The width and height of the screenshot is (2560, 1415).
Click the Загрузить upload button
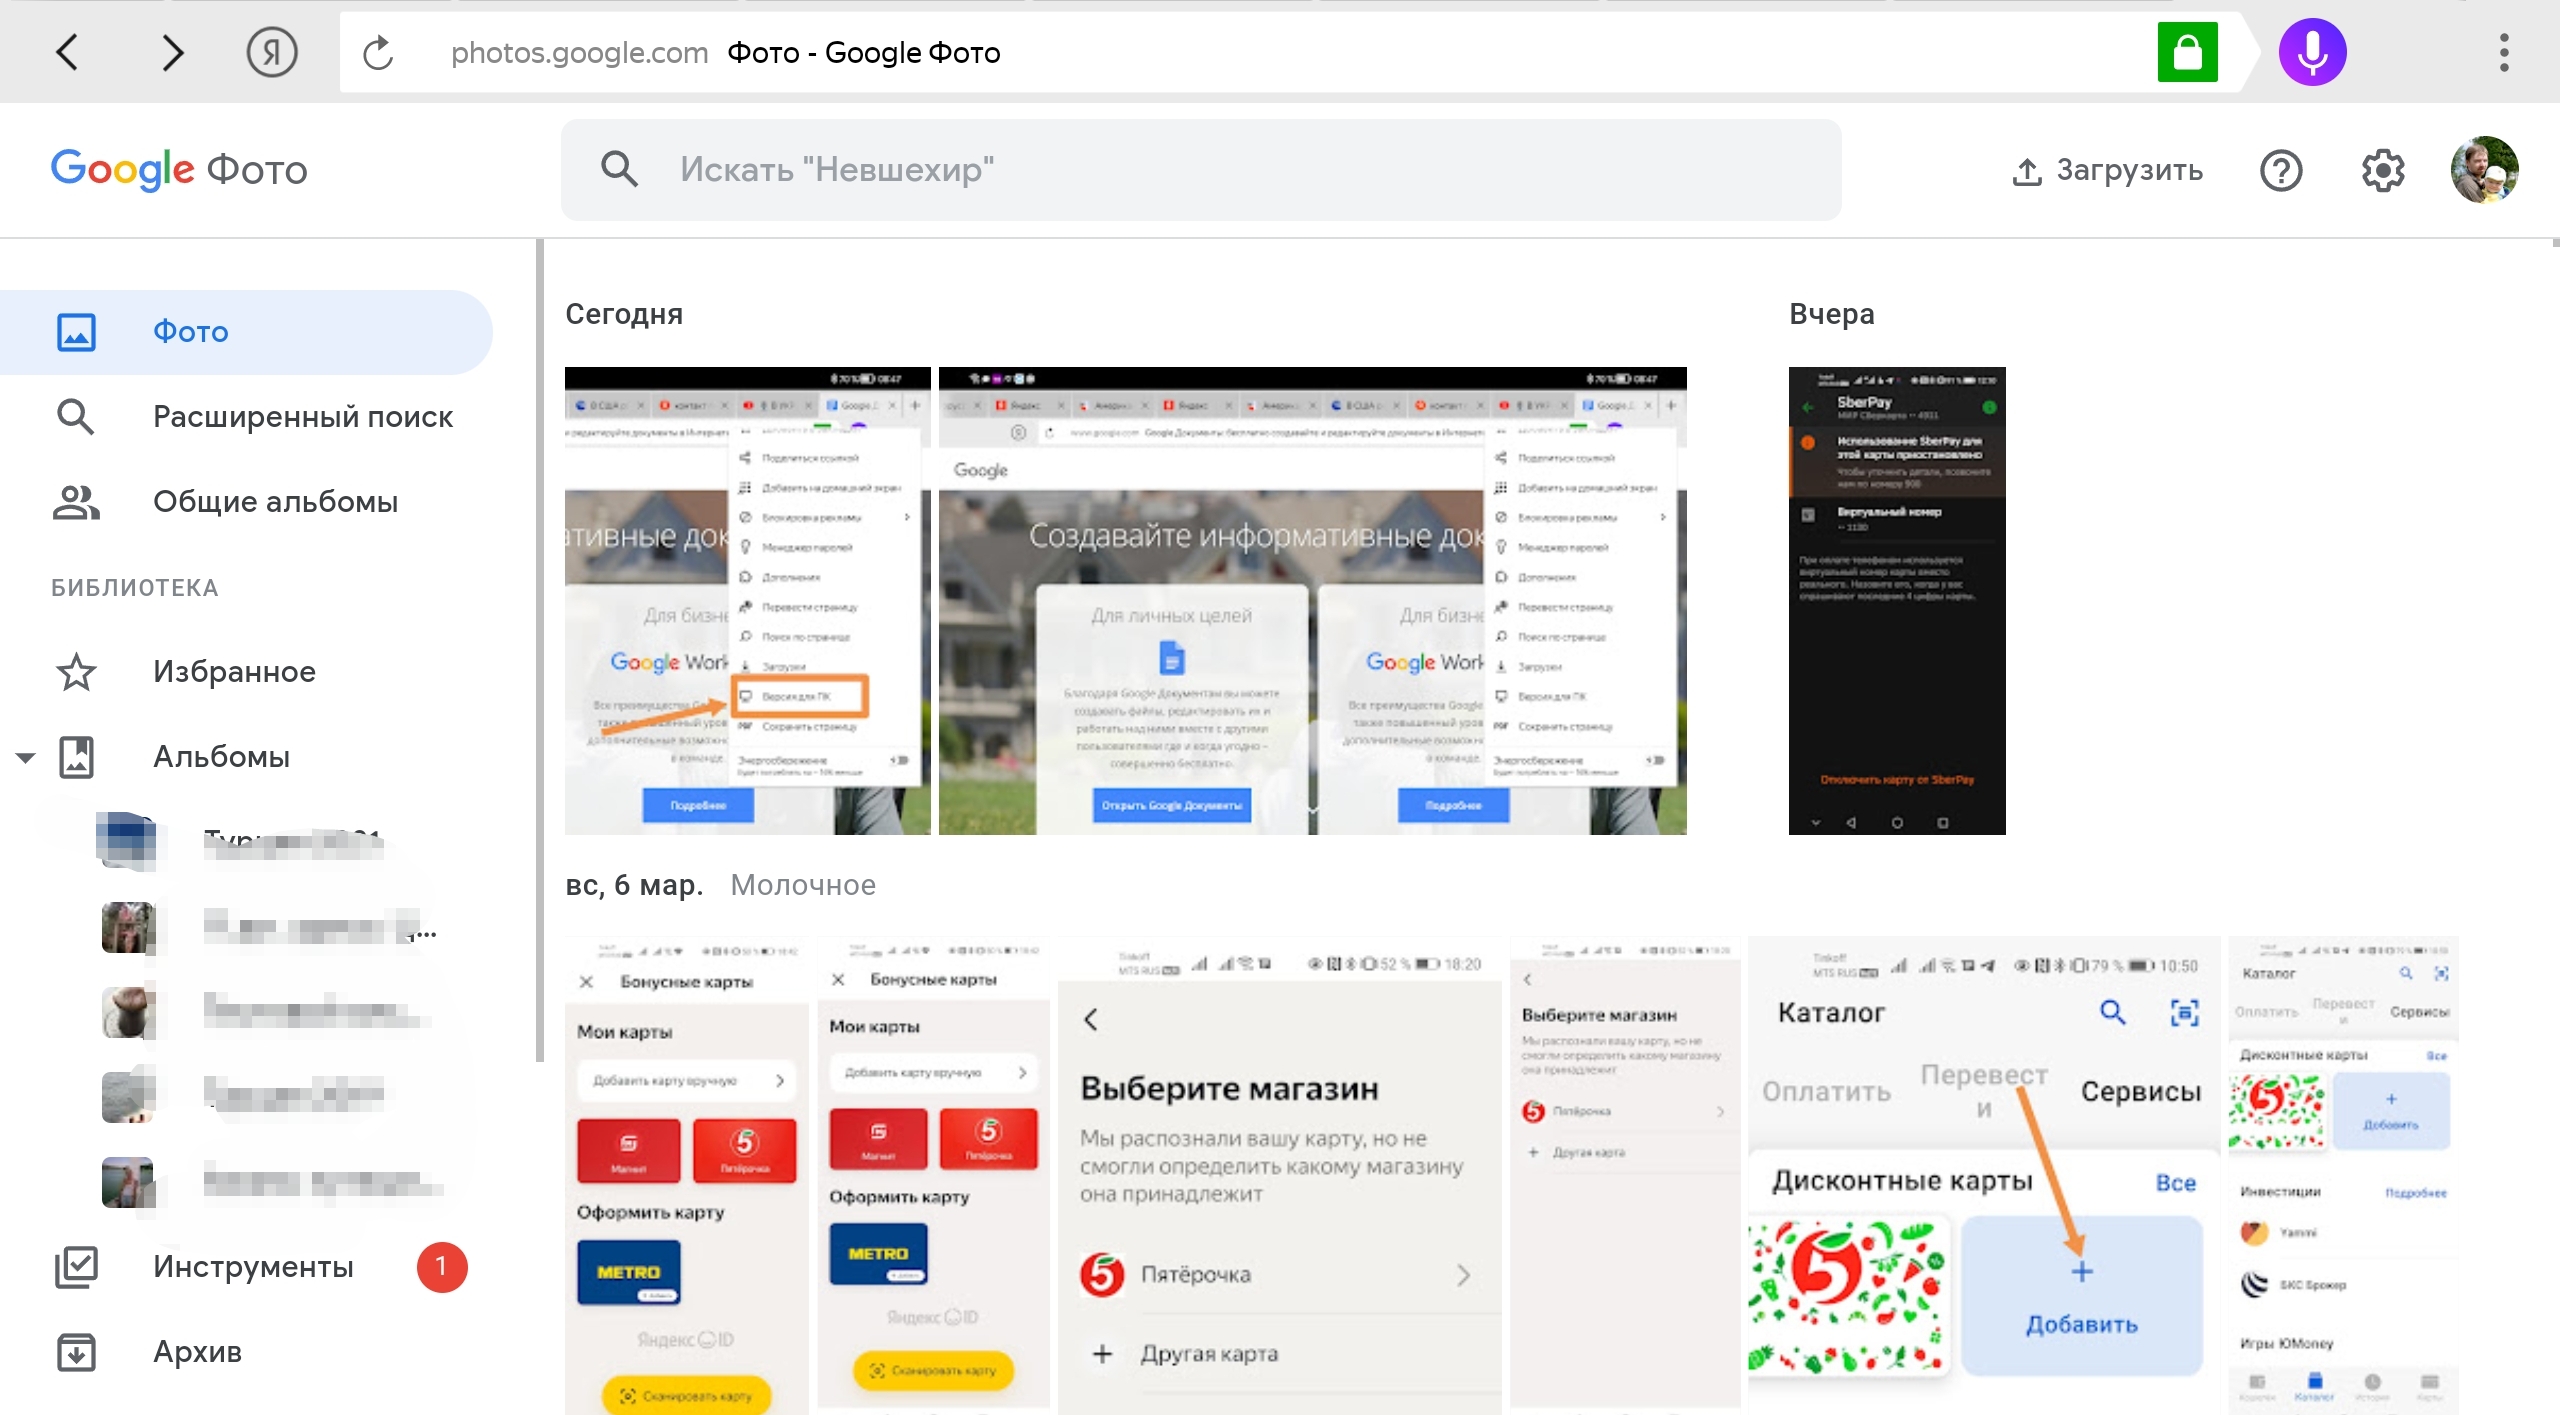2107,171
